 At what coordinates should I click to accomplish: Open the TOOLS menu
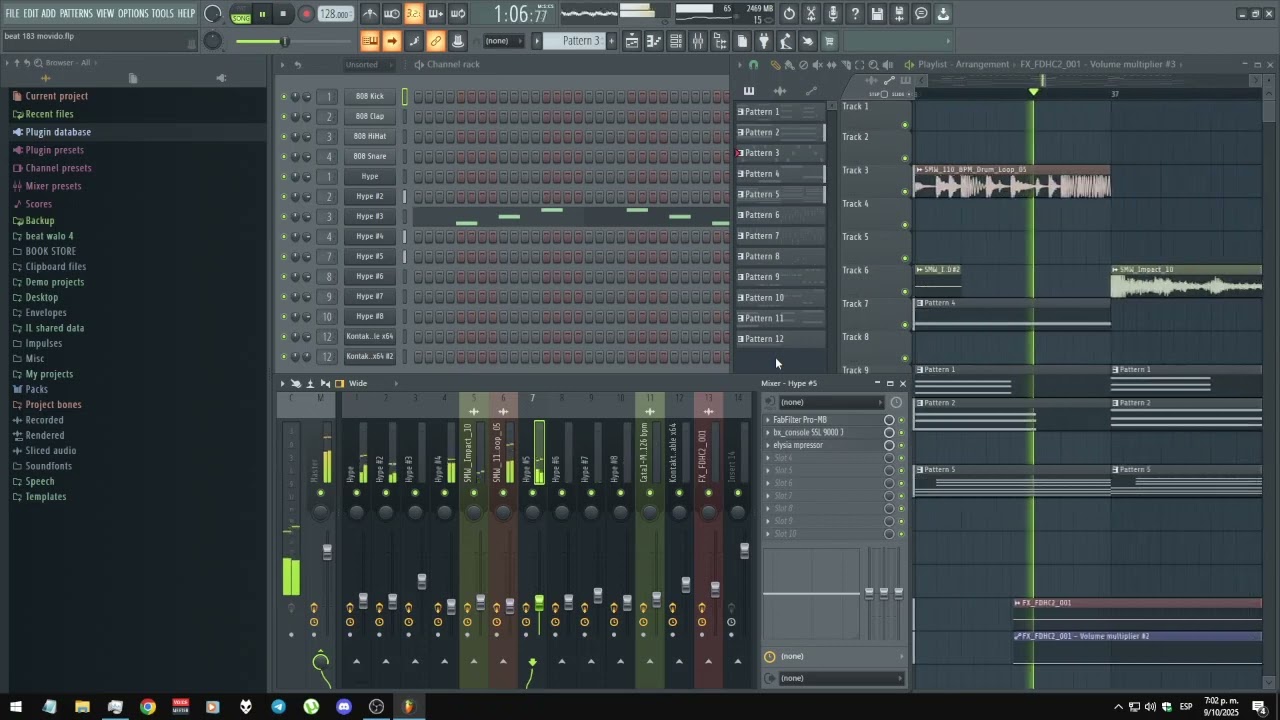(163, 13)
